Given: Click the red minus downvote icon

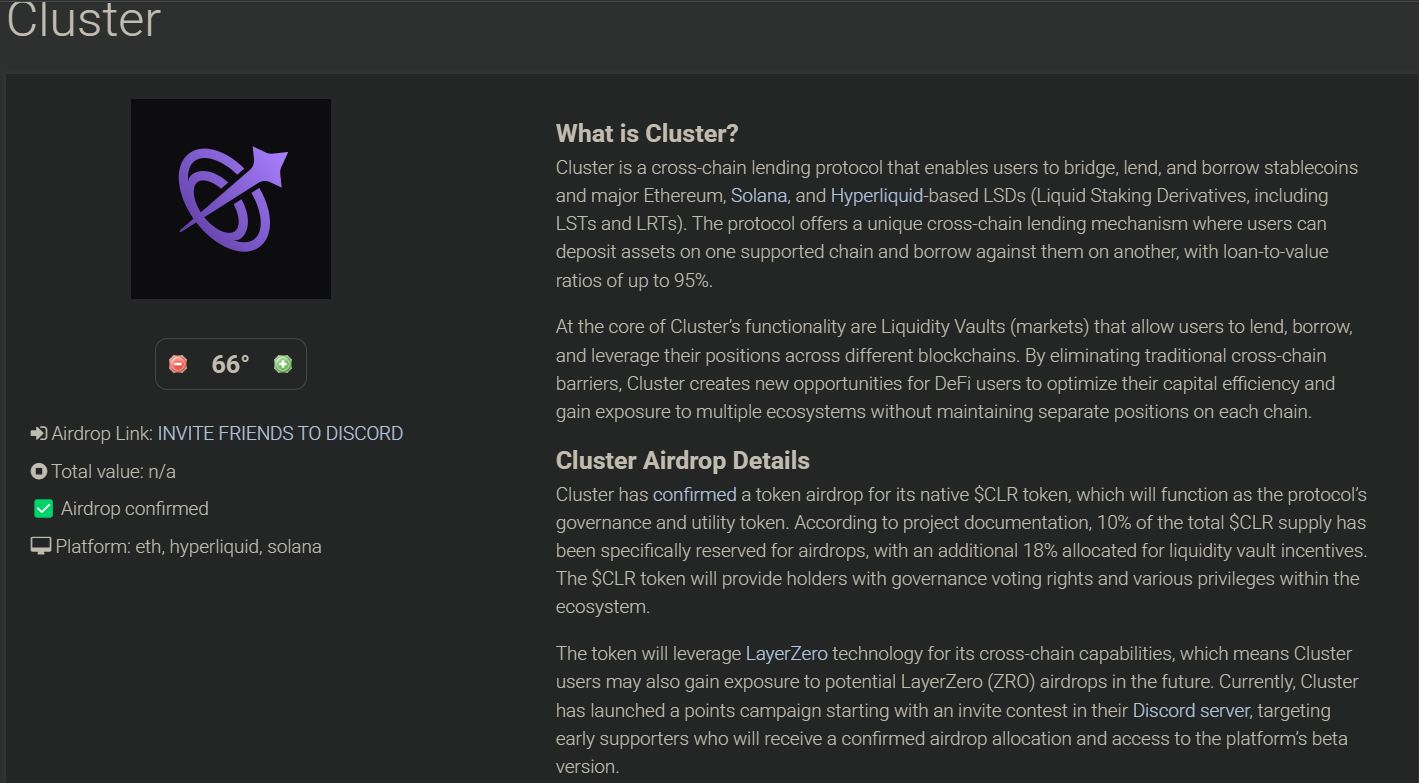Looking at the screenshot, I should click(178, 364).
